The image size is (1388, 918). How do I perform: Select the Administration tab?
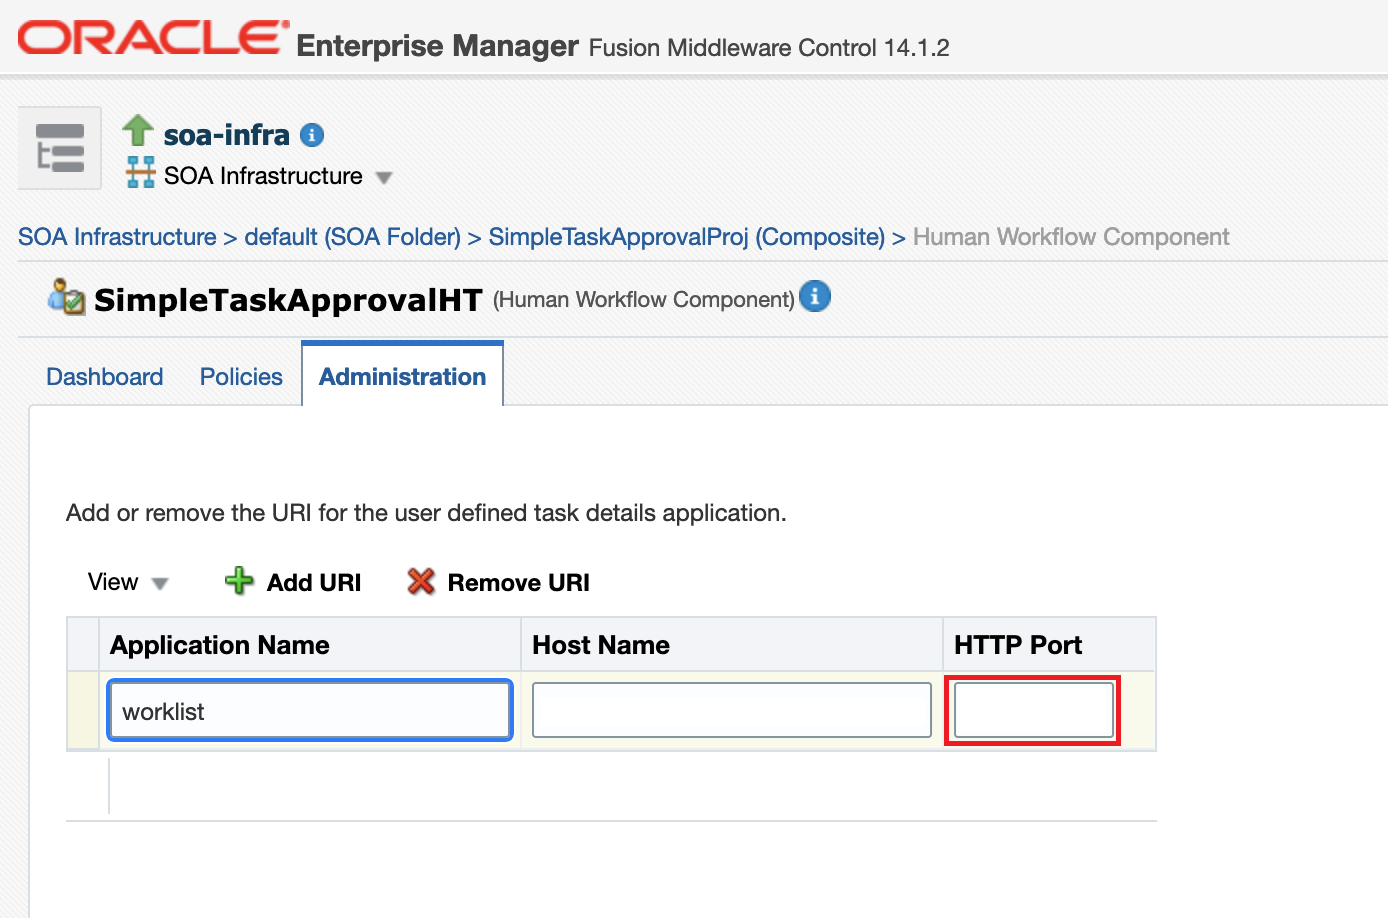click(x=402, y=377)
